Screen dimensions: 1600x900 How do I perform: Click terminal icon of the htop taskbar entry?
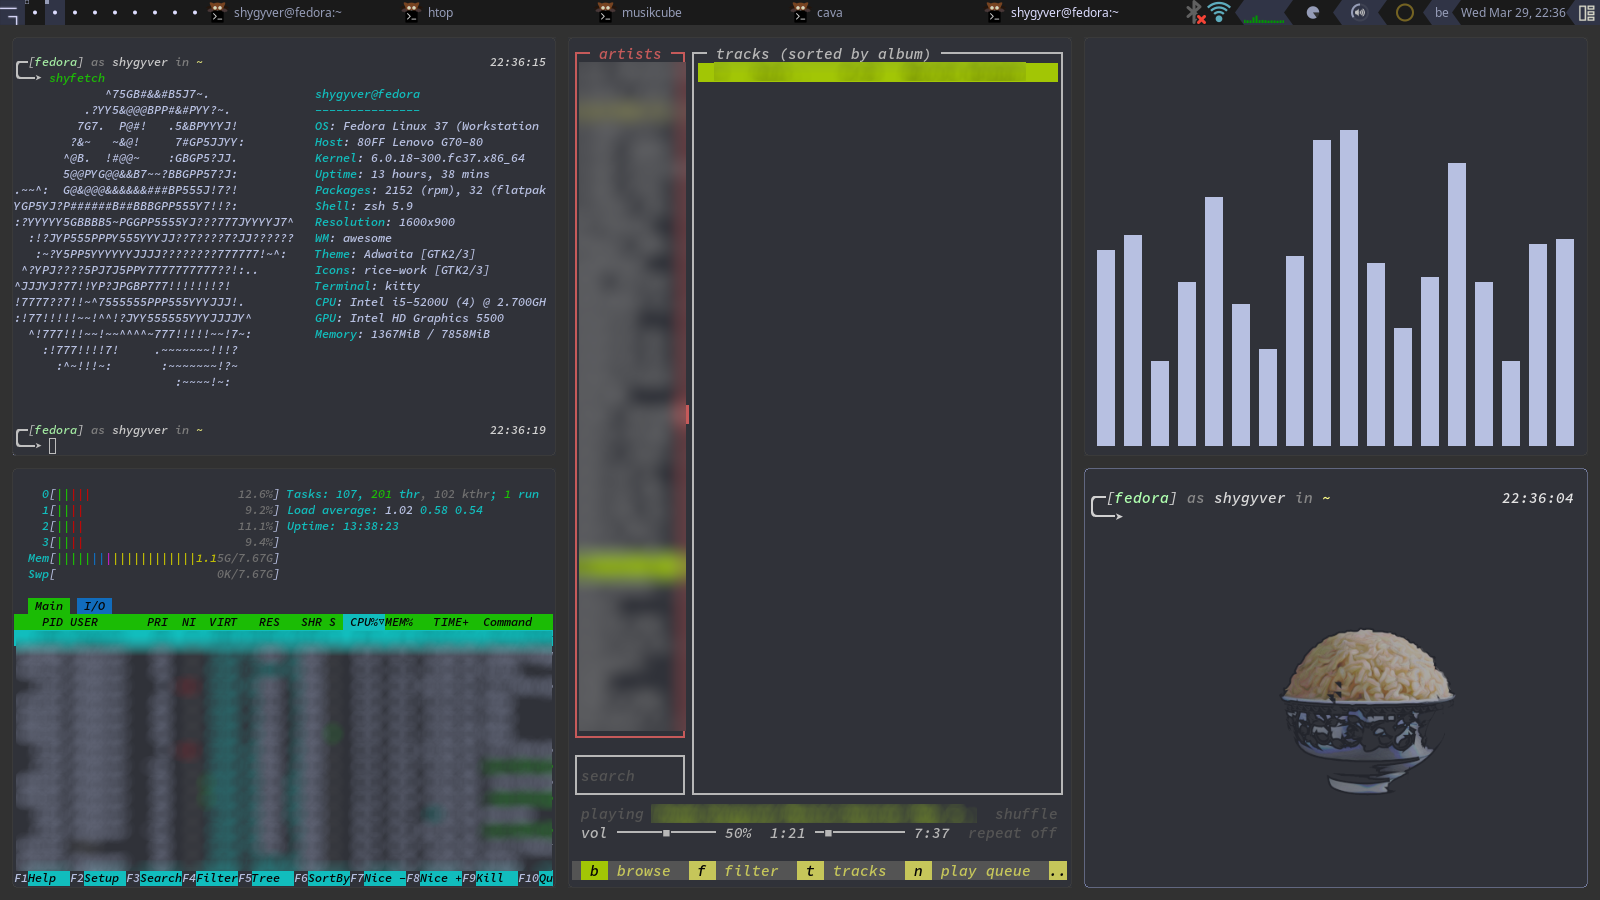coord(411,12)
